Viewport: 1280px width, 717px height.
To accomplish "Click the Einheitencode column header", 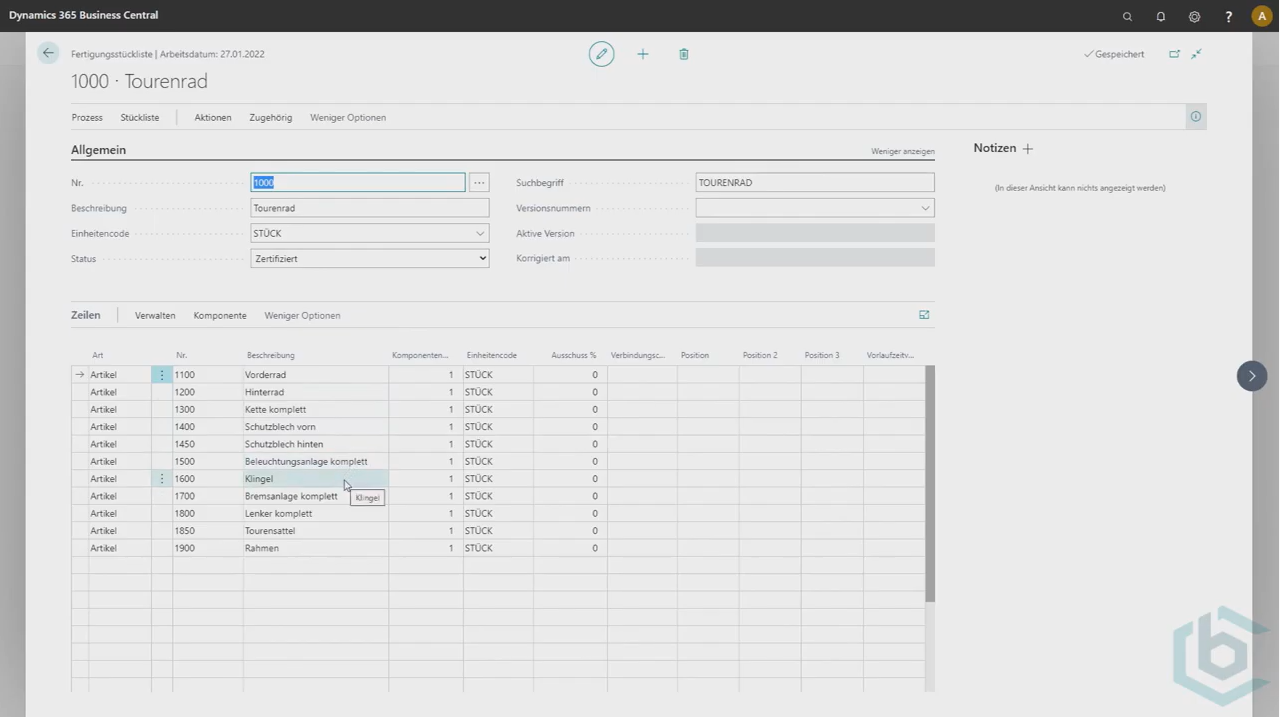I will coord(491,355).
